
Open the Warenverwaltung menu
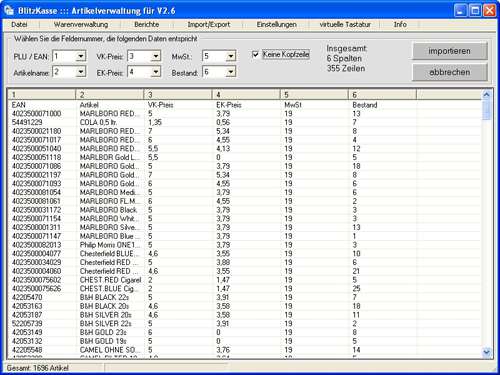pyautogui.click(x=81, y=24)
